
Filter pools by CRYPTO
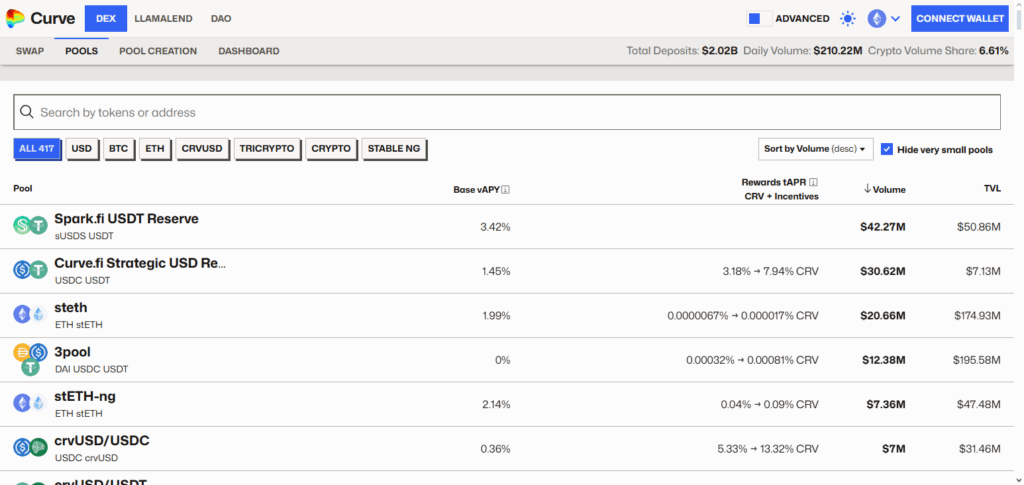[x=331, y=149]
